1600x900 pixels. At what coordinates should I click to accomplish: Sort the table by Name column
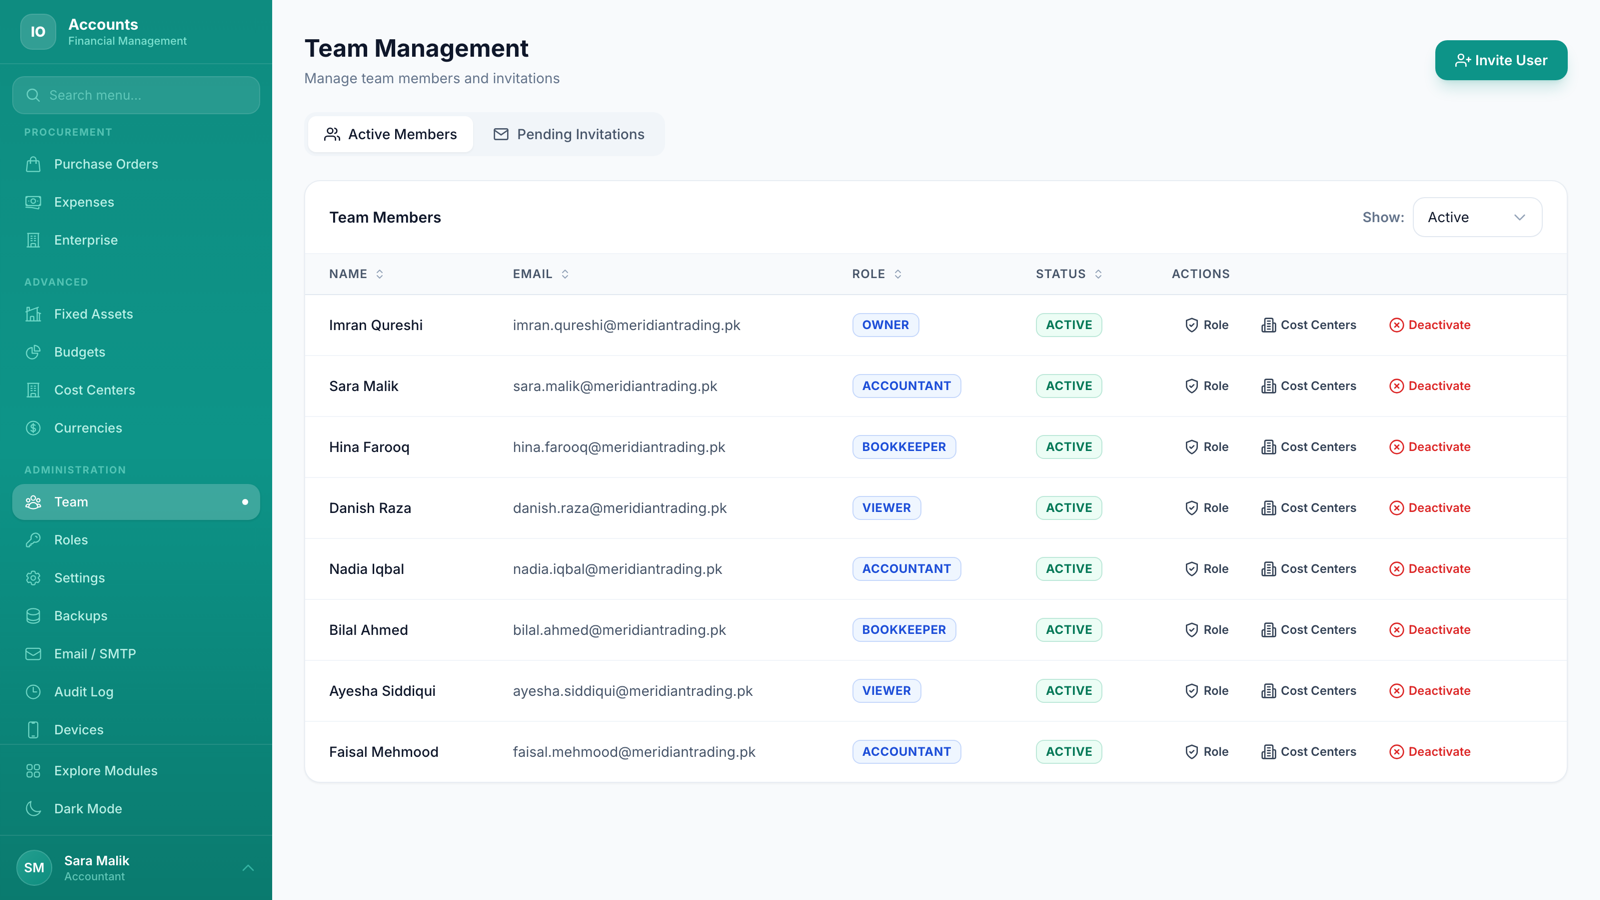point(356,274)
